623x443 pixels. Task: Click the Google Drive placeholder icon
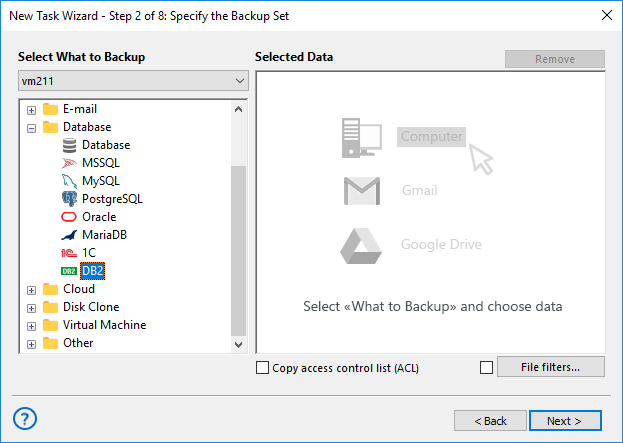click(361, 246)
